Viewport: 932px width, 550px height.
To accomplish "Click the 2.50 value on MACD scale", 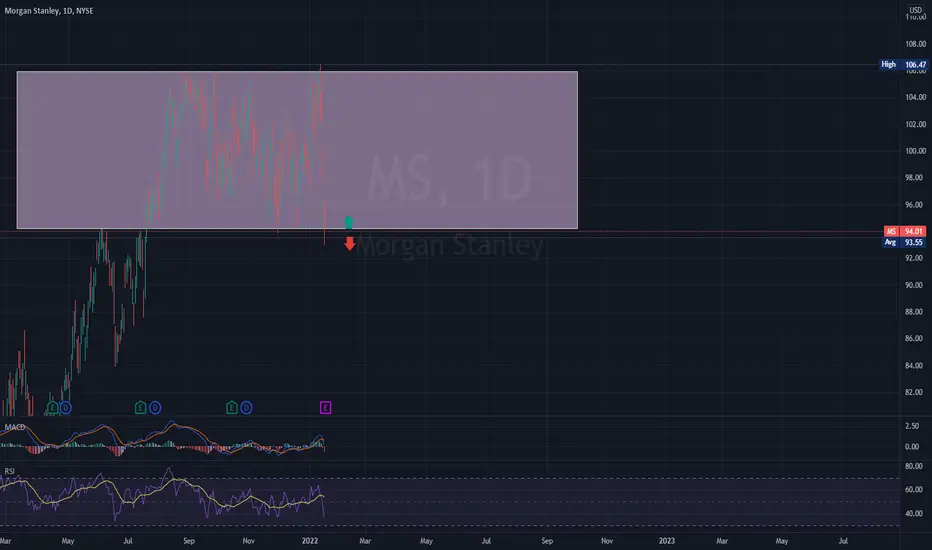I will [x=912, y=426].
